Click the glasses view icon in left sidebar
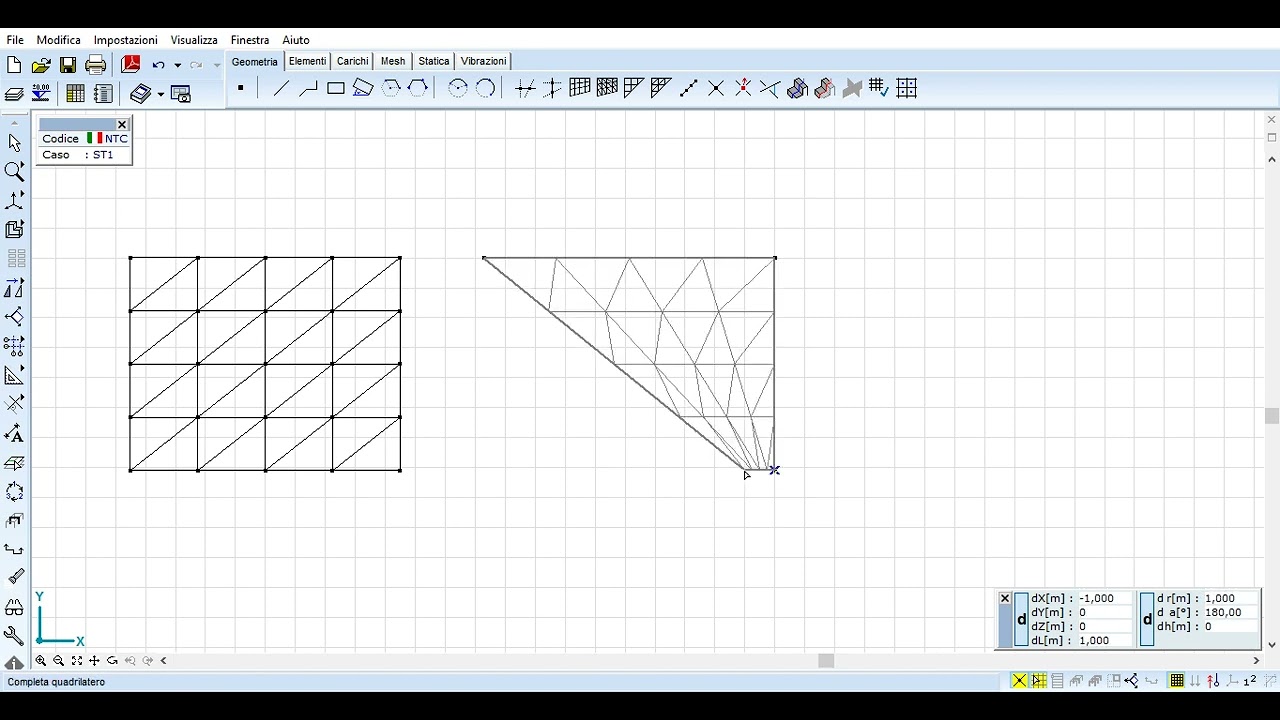This screenshot has height=720, width=1280. click(x=14, y=607)
